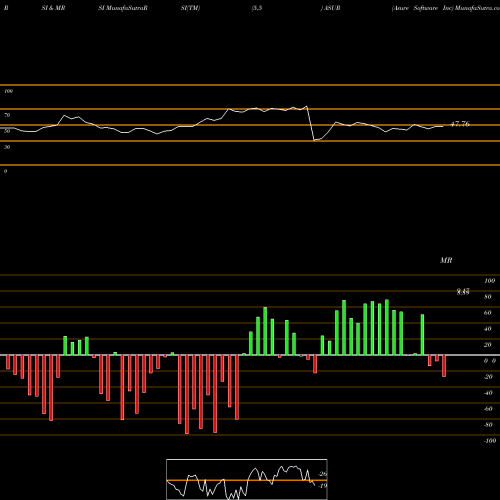This screenshot has width=500, height=500.
Task: Click the -19 value in mini chart
Action: pyautogui.click(x=323, y=486)
